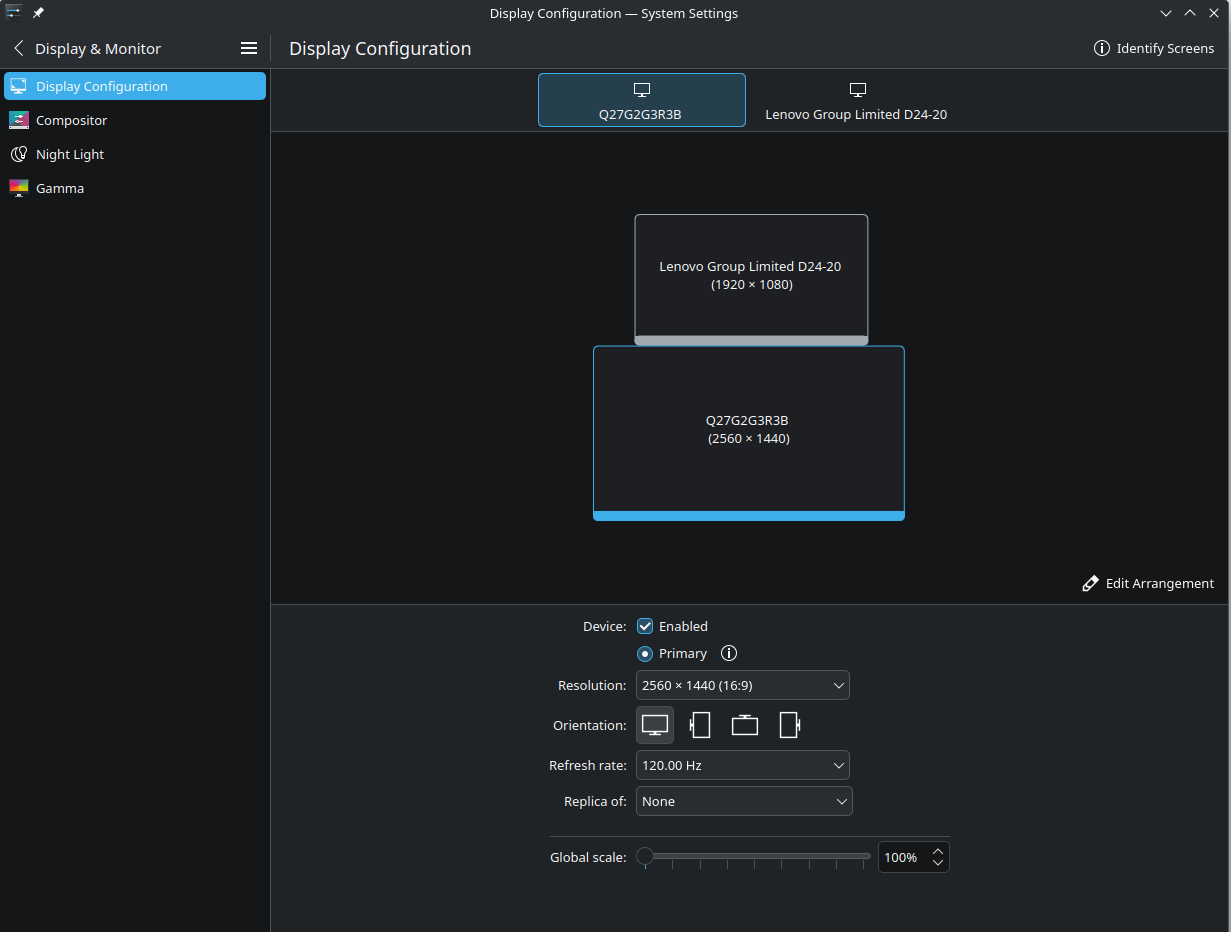Pick the upside-down orientation icon

745,725
